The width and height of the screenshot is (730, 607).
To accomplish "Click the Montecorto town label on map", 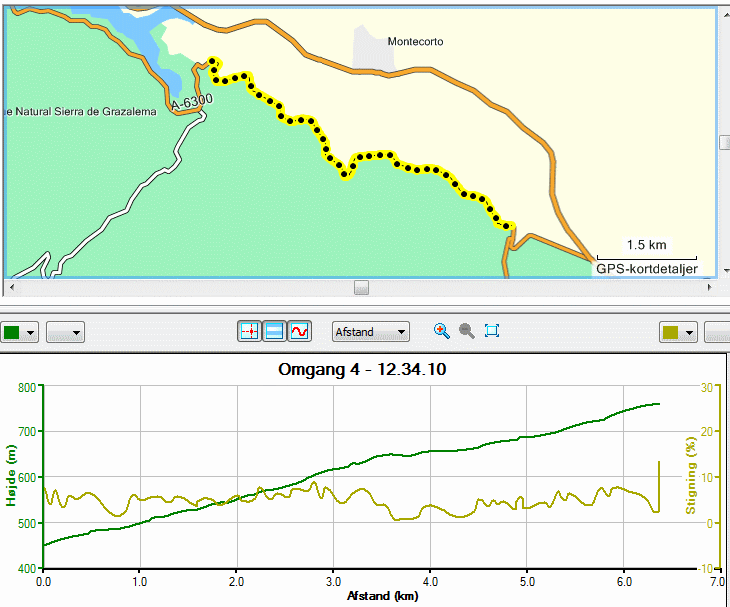I will tap(415, 41).
